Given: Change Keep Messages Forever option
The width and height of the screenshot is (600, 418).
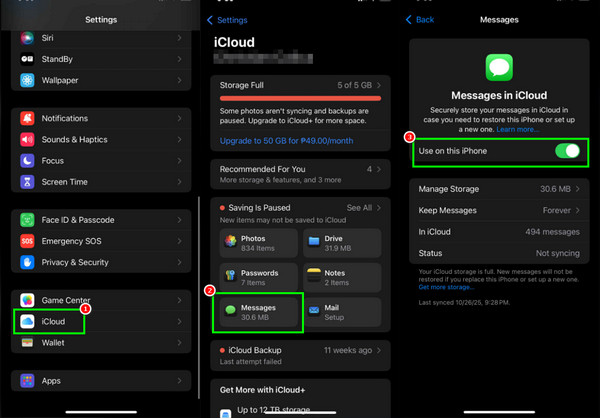Looking at the screenshot, I should point(499,211).
